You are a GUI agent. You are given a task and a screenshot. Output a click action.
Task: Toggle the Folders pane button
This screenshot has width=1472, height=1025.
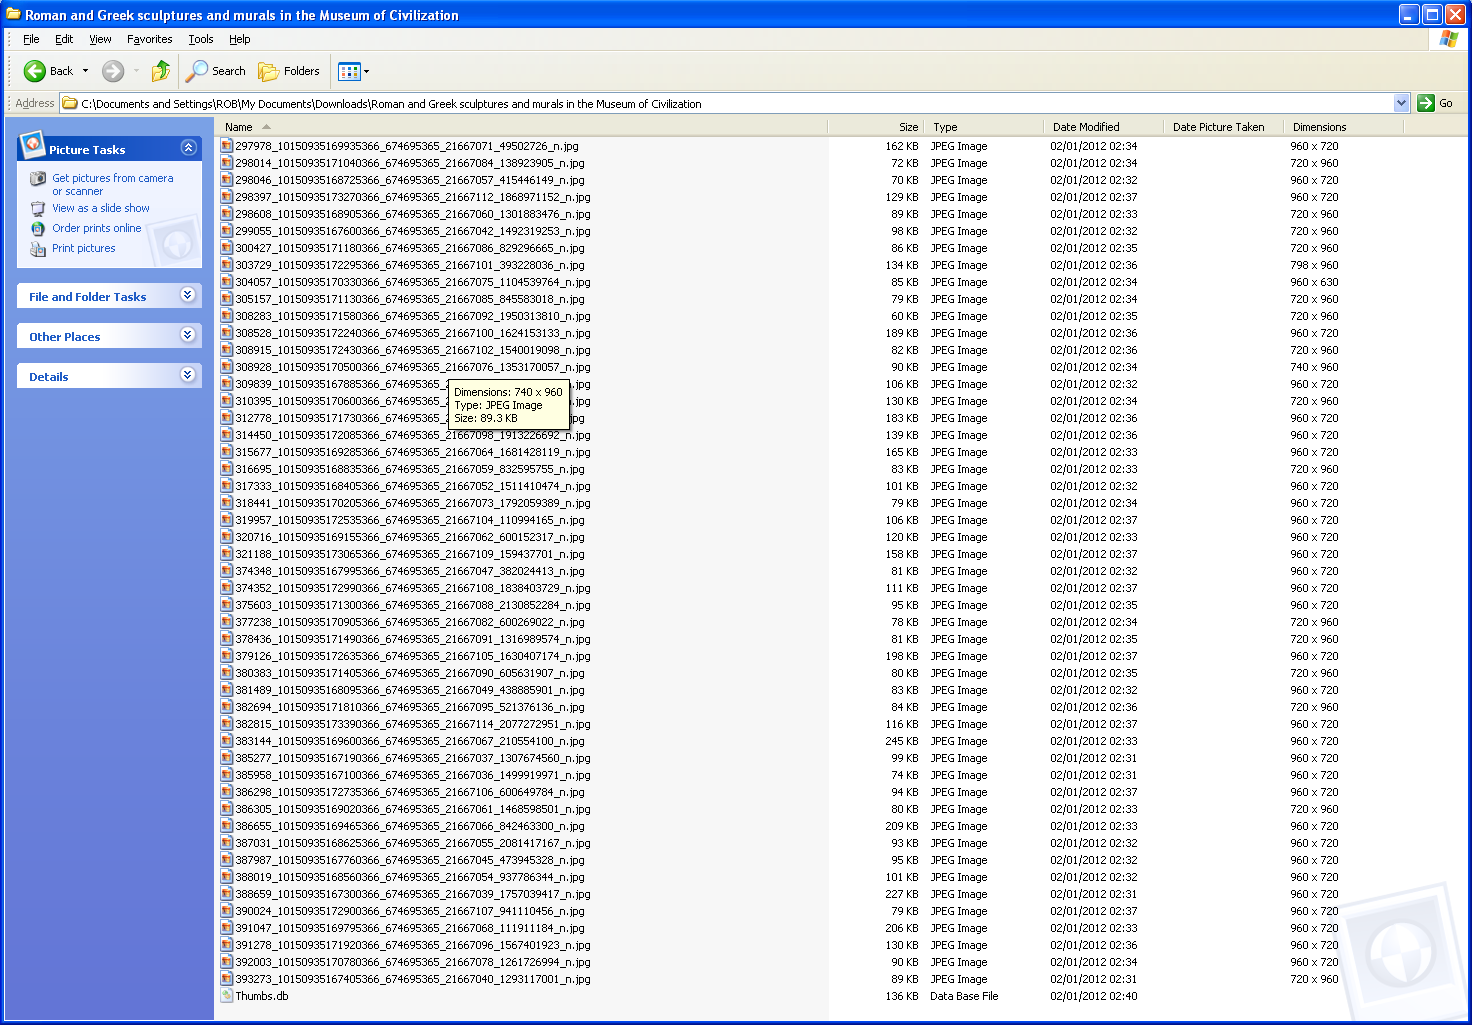(x=289, y=71)
